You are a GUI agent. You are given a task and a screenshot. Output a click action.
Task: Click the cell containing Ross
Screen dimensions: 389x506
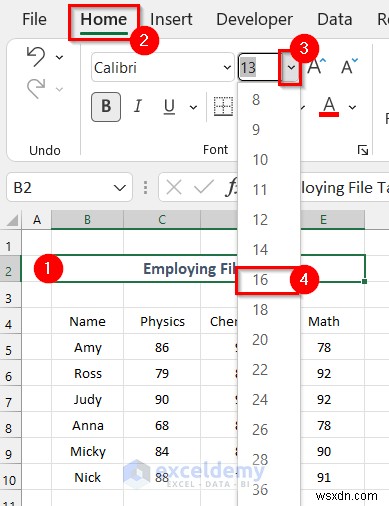(87, 373)
